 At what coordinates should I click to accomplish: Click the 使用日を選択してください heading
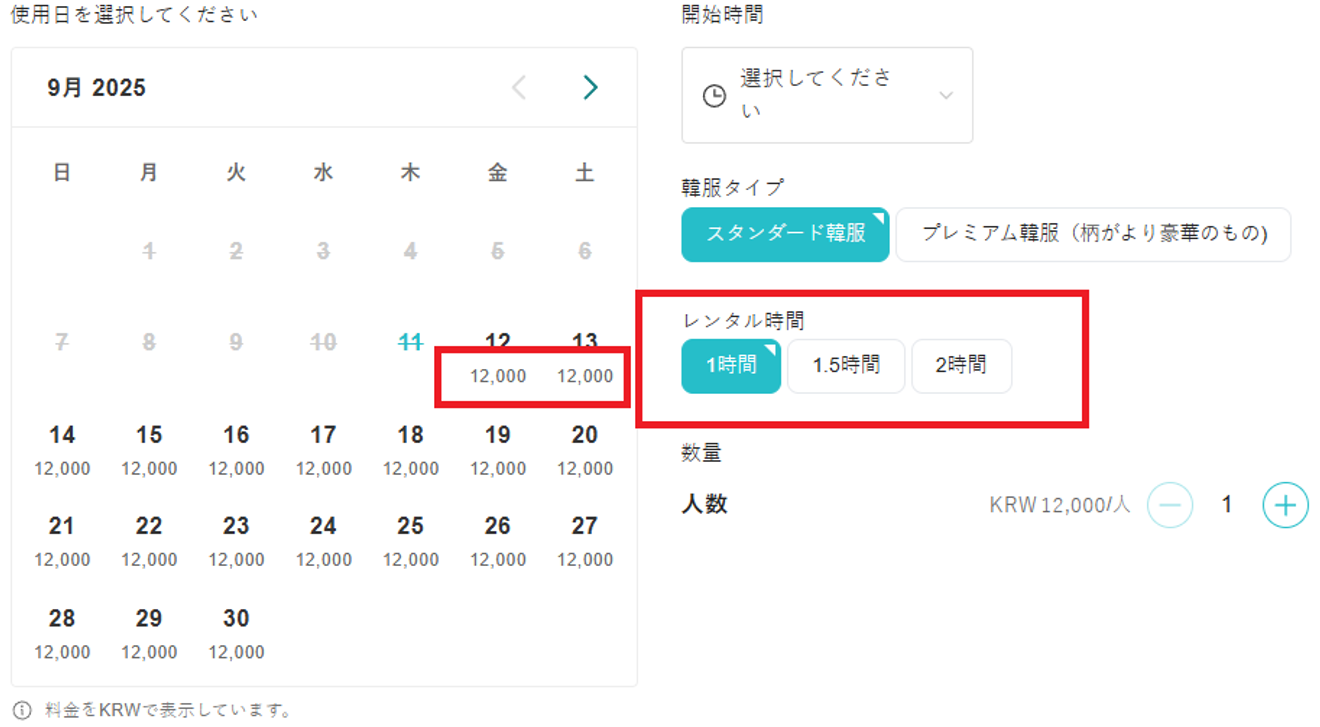[x=133, y=15]
